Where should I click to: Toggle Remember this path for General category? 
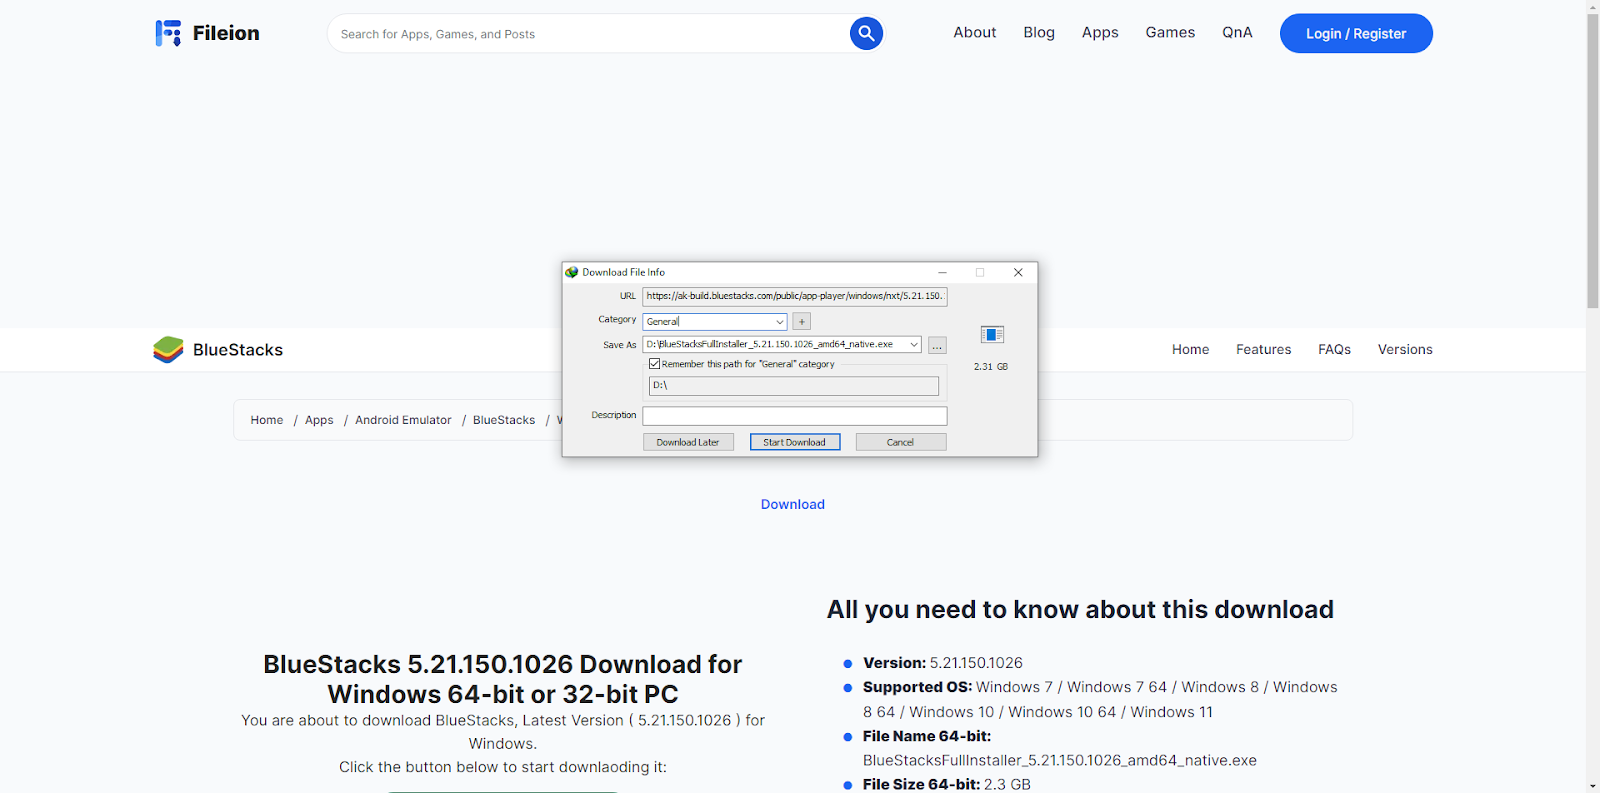point(654,364)
